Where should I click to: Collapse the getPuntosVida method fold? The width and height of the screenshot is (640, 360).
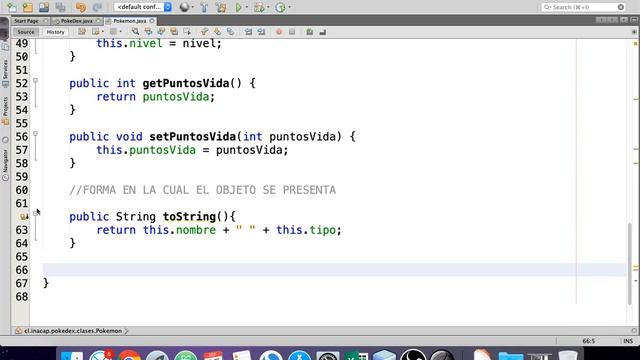[36, 81]
